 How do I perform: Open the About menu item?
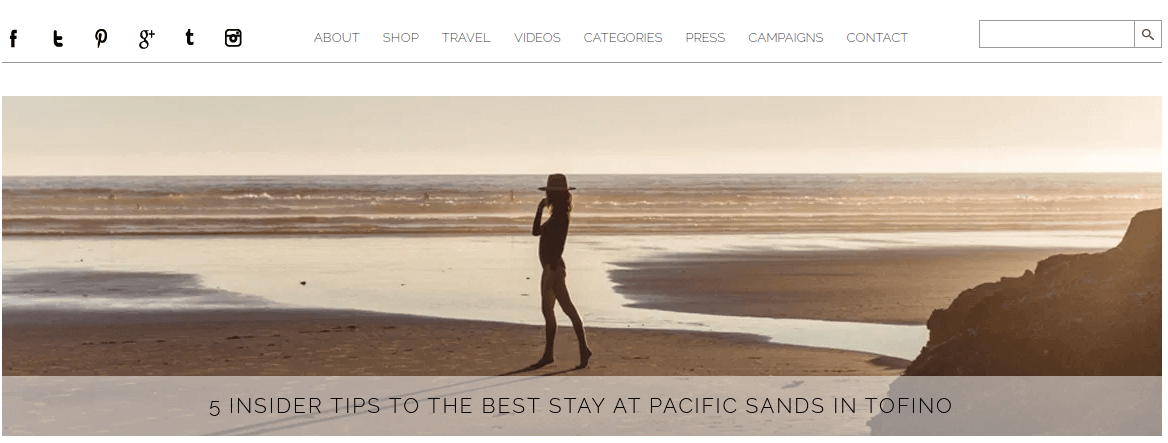pyautogui.click(x=336, y=37)
